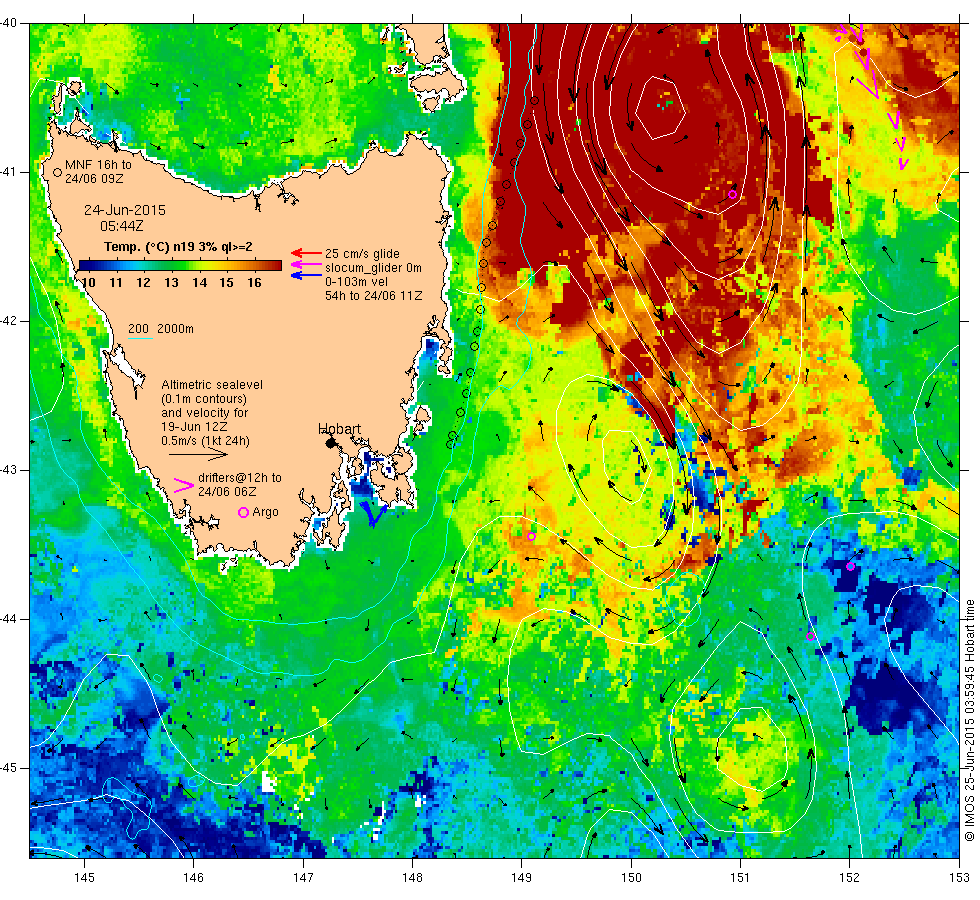Click the 16 value on the temperature scale

pyautogui.click(x=254, y=282)
